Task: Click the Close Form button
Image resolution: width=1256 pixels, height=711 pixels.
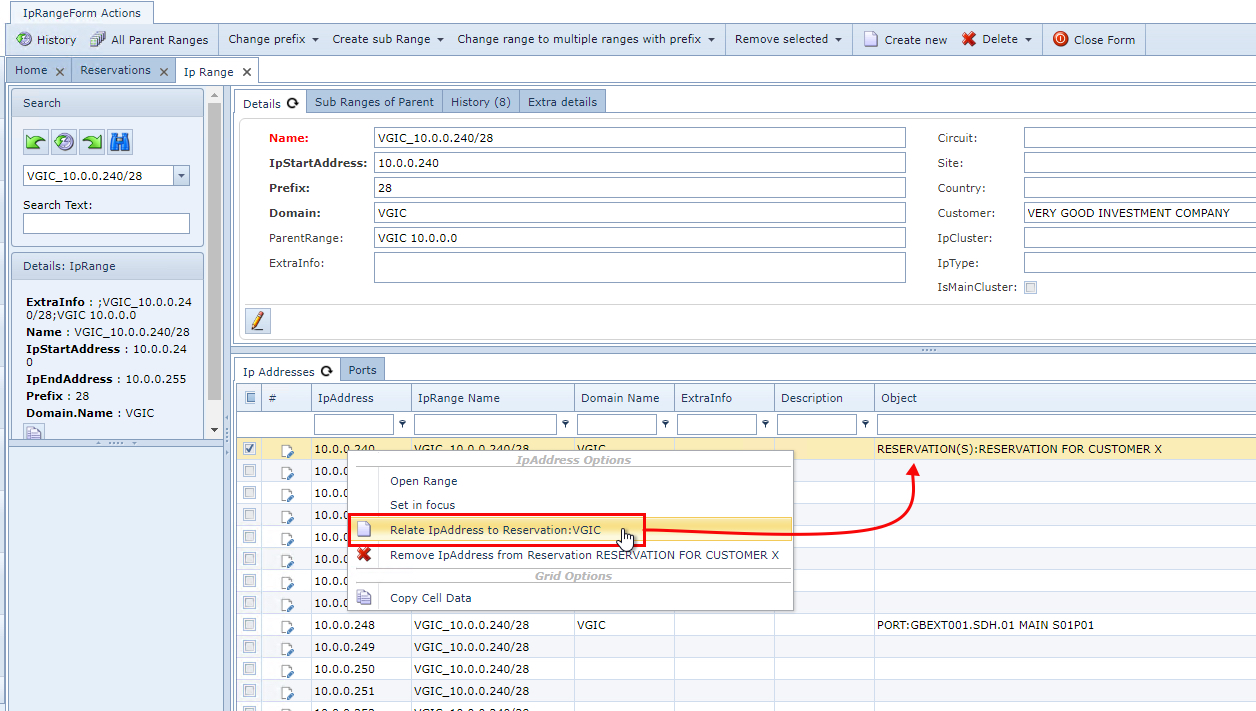Action: (x=1094, y=40)
